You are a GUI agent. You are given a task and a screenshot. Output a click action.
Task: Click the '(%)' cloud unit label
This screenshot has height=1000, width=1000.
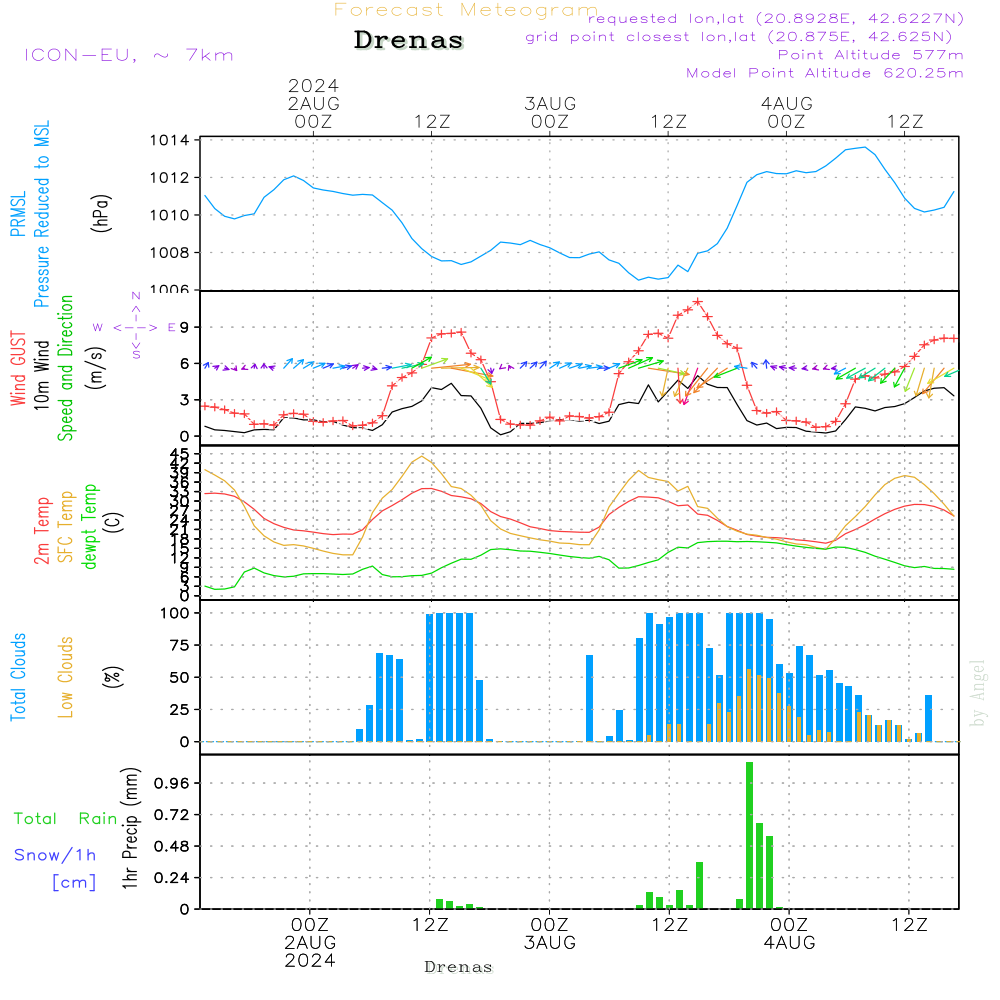tap(112, 677)
